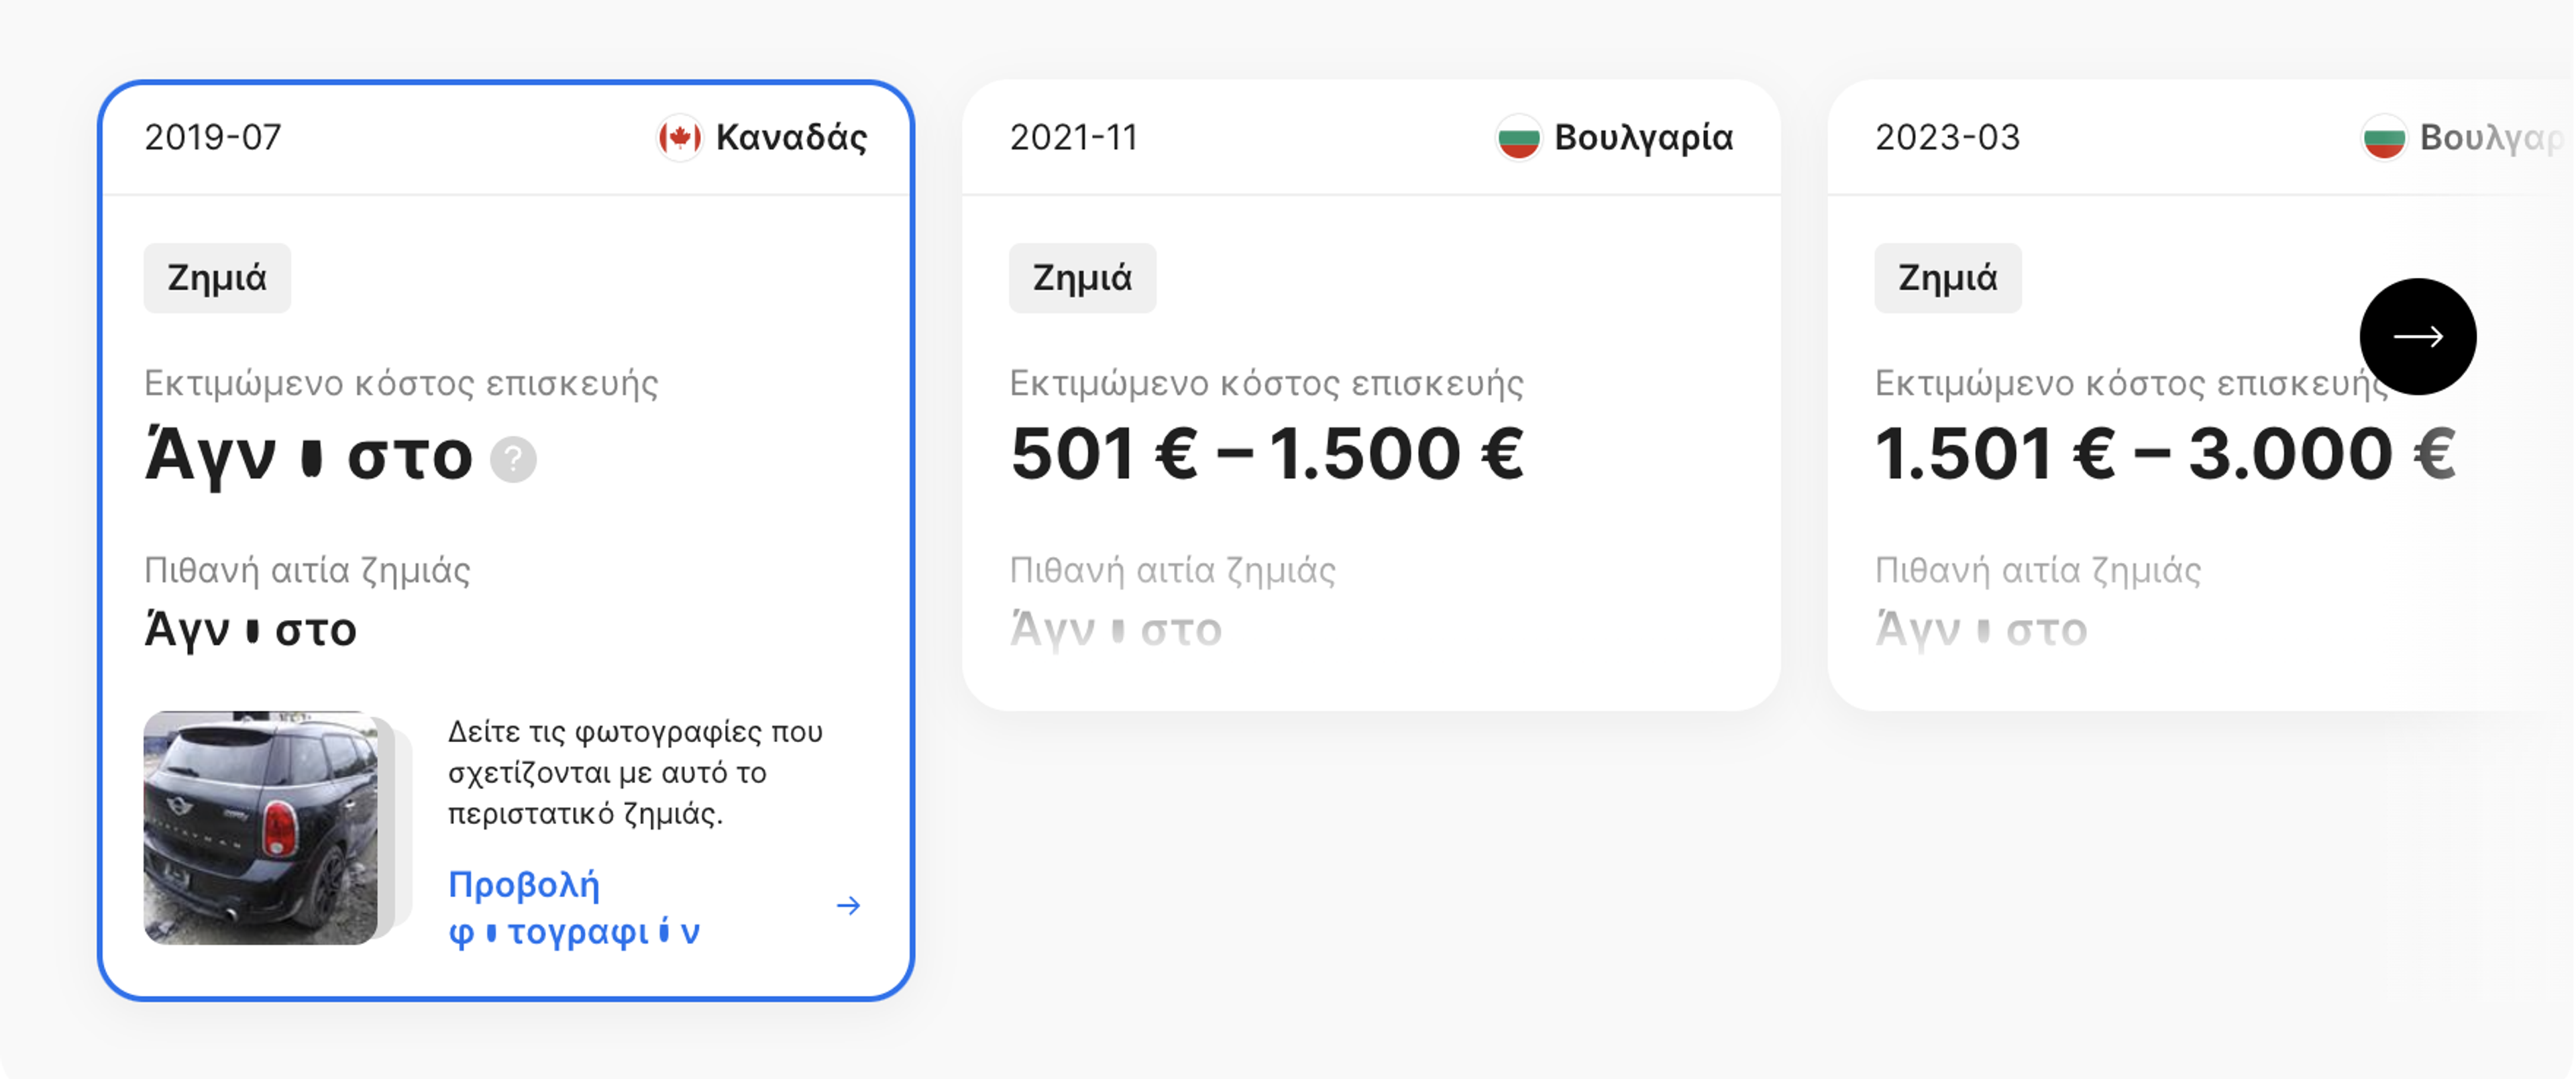
Task: Open the help tooltip beside Άγνωστο cost
Action: (513, 461)
